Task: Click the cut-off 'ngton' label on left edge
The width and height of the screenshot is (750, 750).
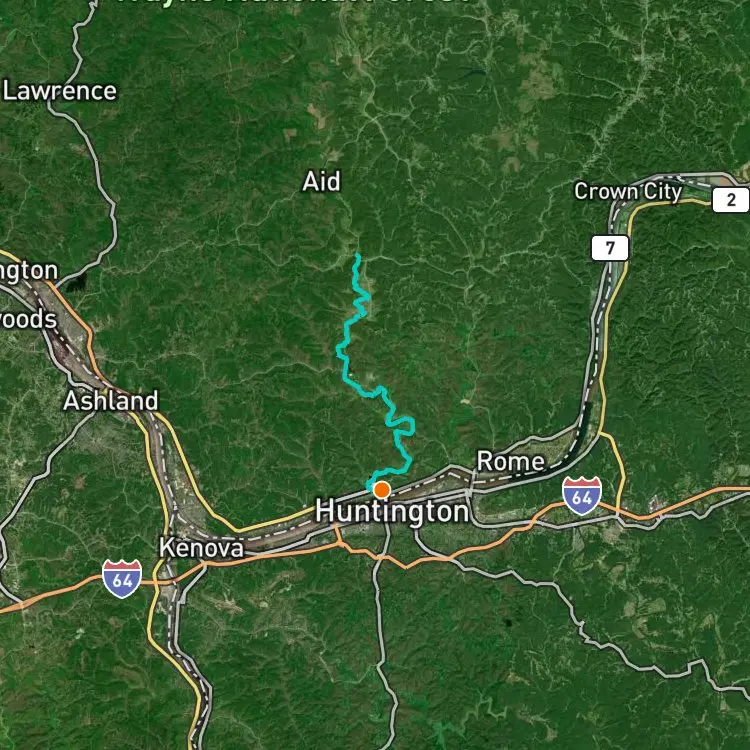Action: (x=29, y=272)
